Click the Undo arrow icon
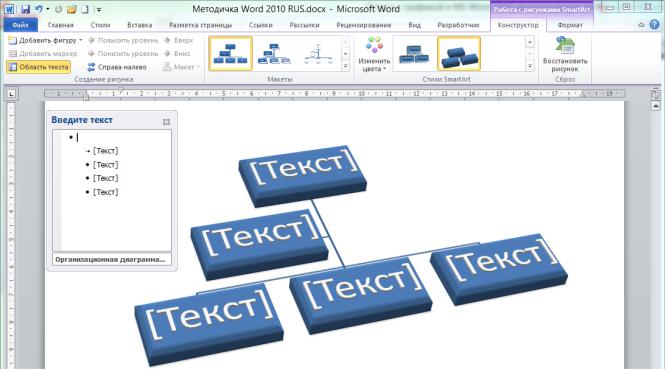 [39, 8]
